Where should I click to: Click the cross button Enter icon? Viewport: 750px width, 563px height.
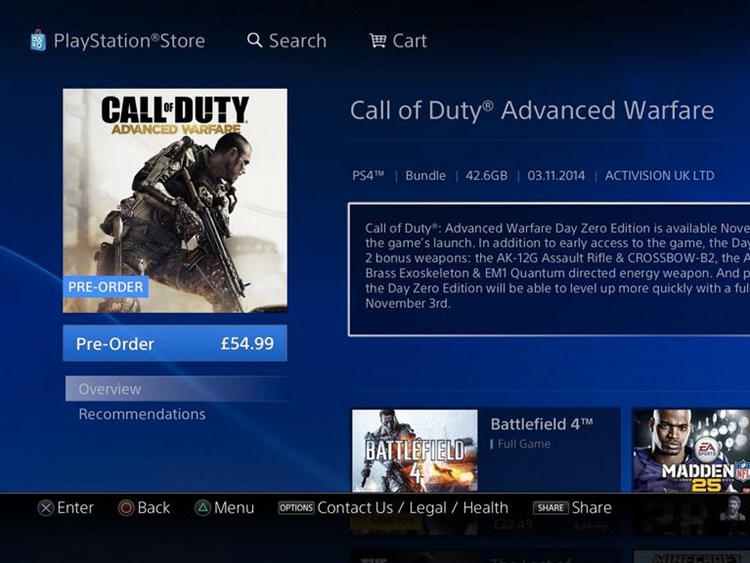click(45, 508)
